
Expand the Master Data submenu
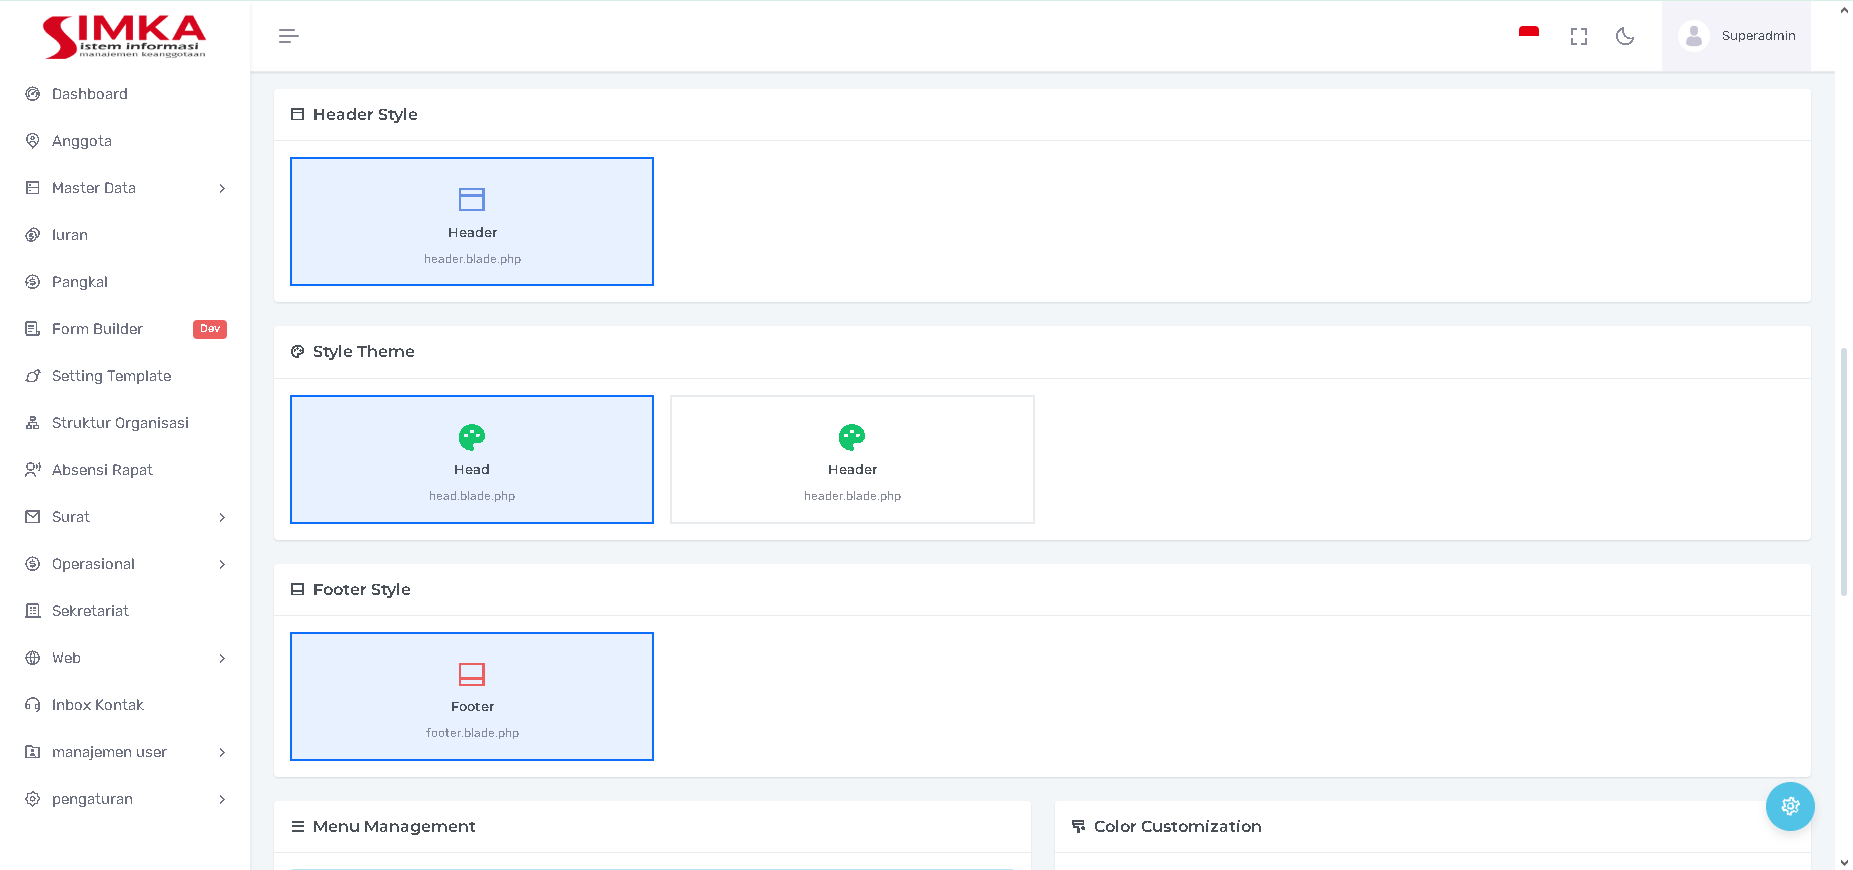[x=222, y=188]
